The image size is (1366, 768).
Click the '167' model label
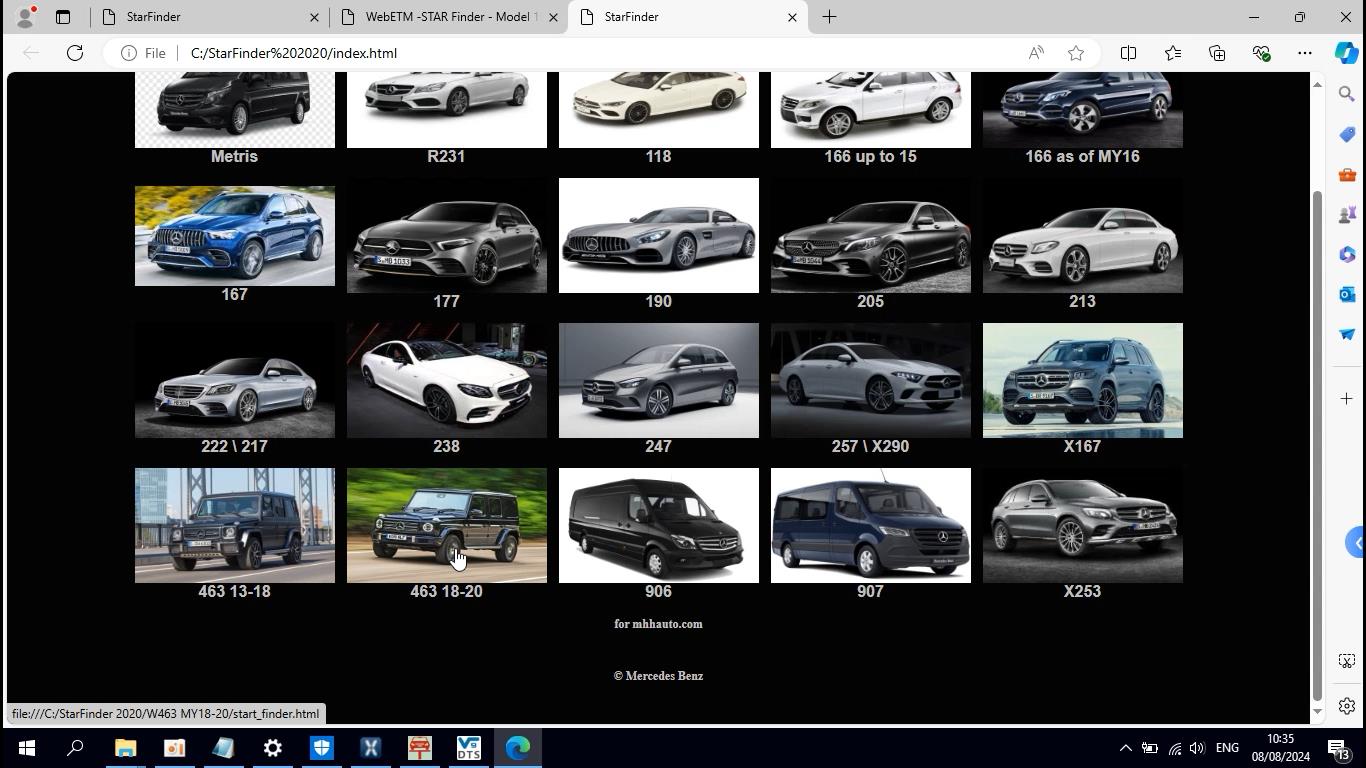234,294
